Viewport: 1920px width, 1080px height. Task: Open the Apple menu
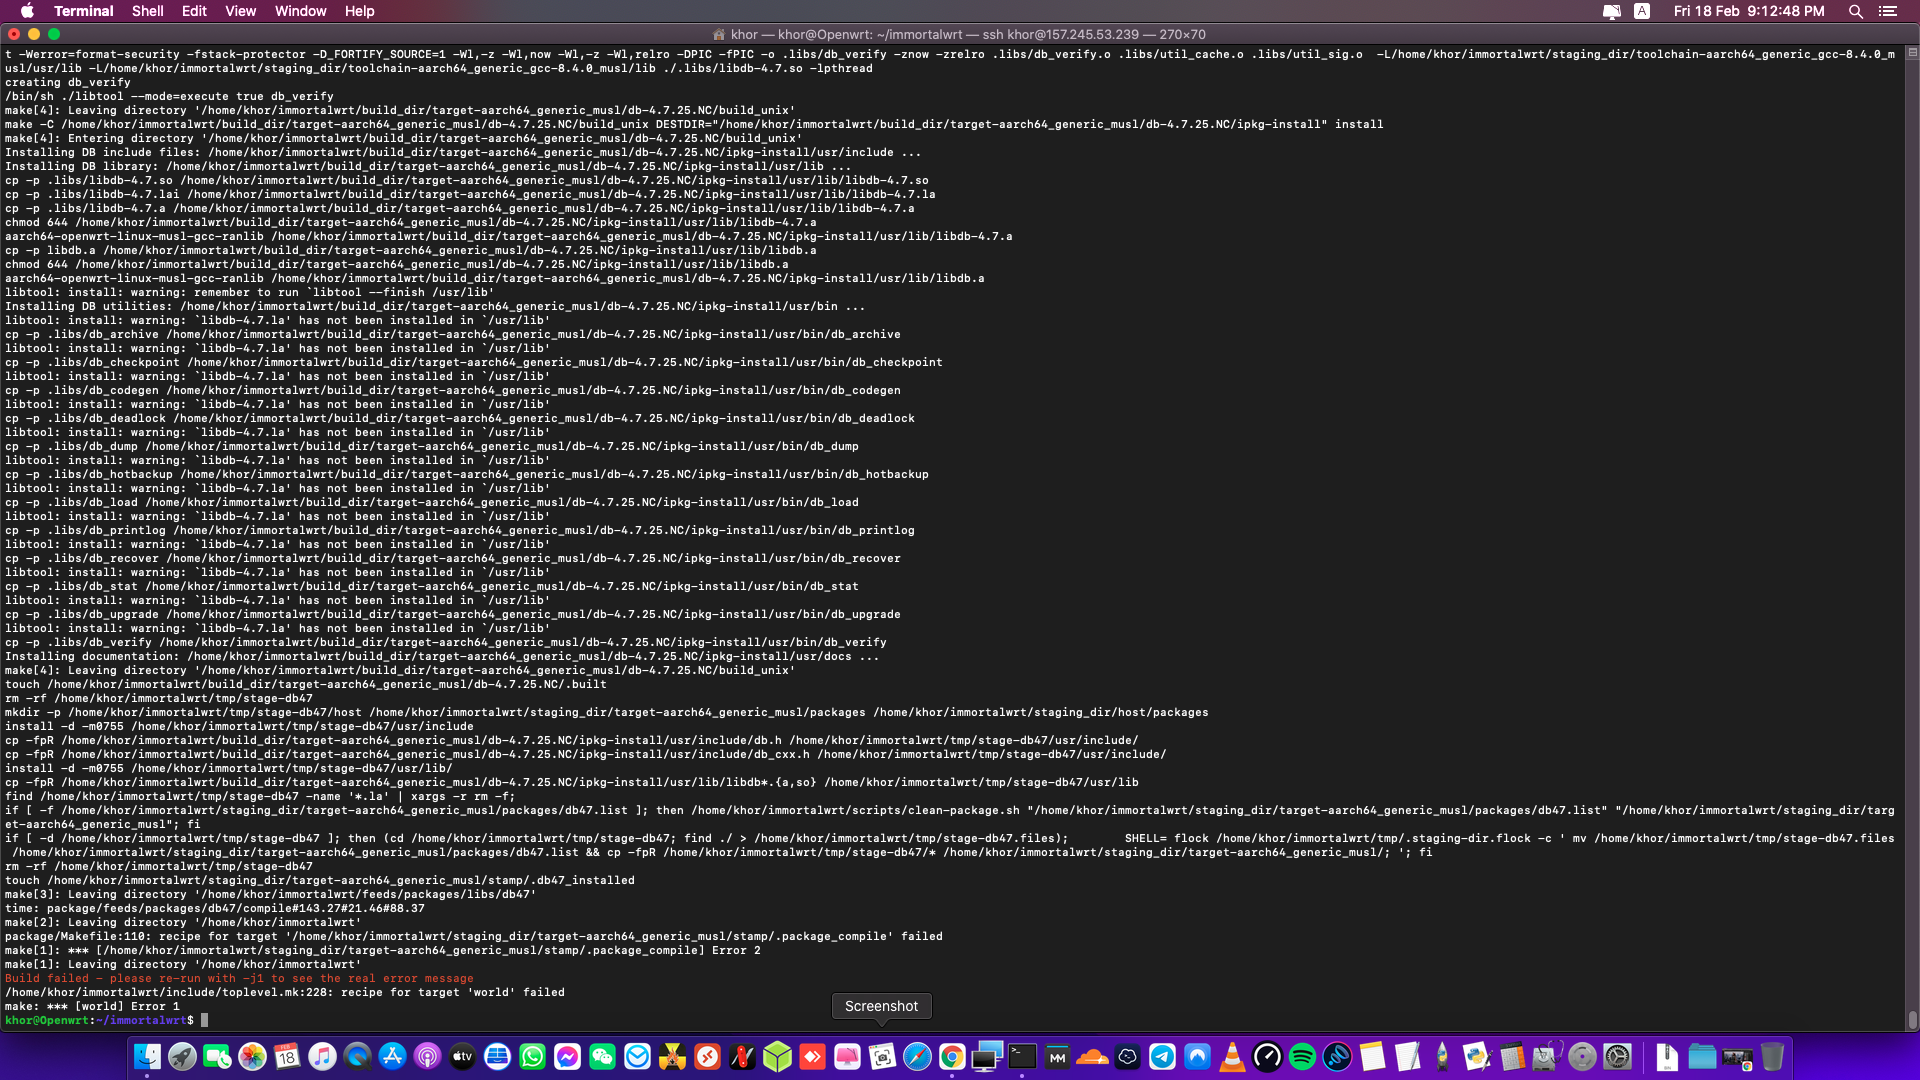click(x=27, y=11)
